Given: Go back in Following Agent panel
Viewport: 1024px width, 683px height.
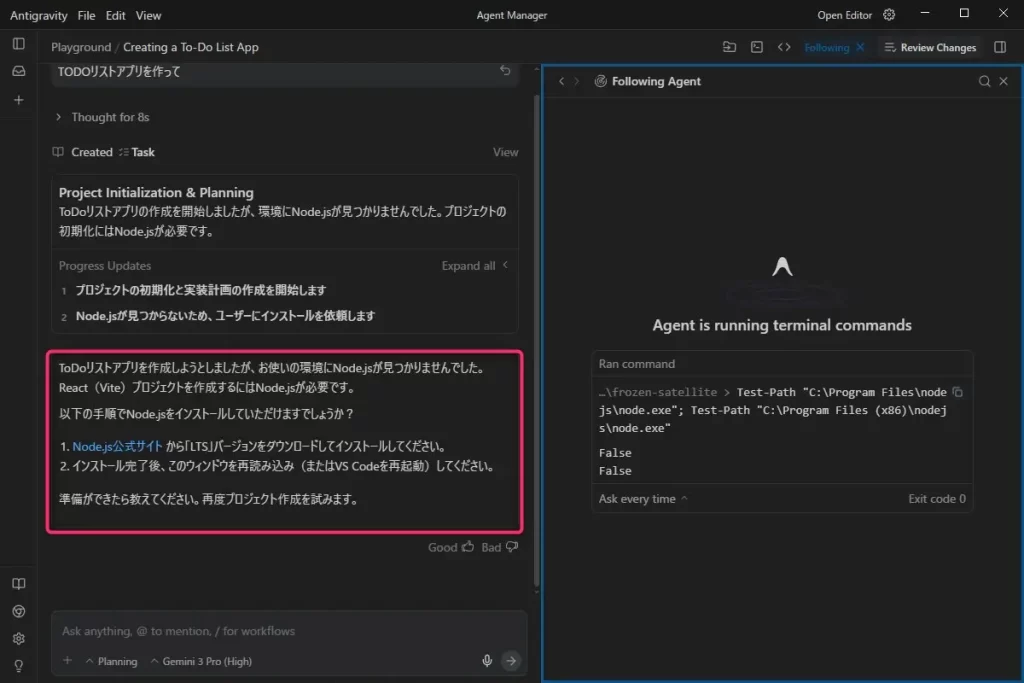Looking at the screenshot, I should pyautogui.click(x=562, y=81).
